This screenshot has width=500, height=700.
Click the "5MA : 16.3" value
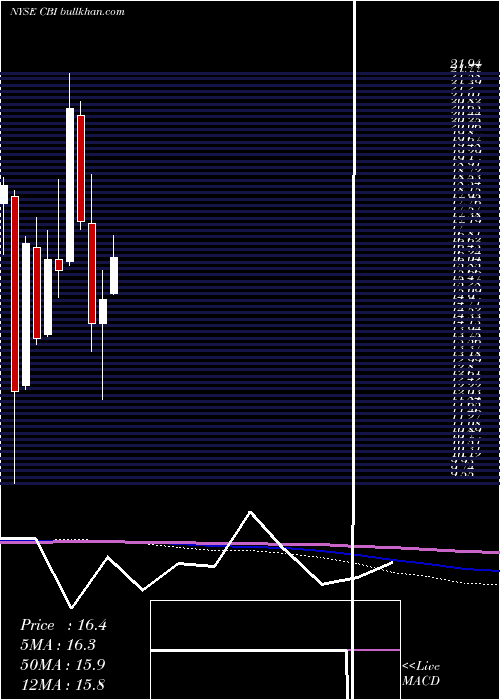(x=58, y=645)
